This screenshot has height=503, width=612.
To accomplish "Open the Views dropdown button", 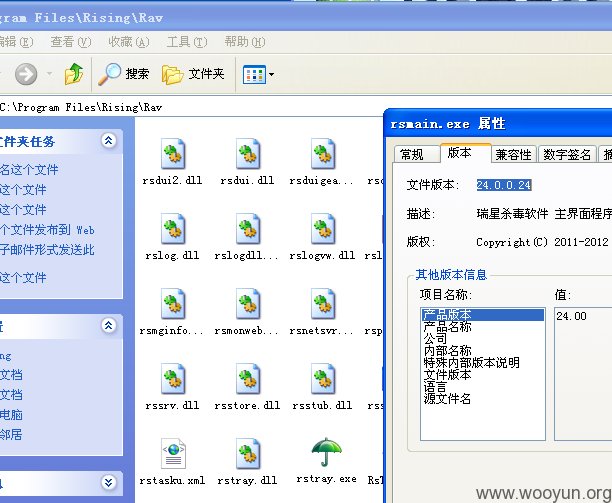I will click(258, 74).
